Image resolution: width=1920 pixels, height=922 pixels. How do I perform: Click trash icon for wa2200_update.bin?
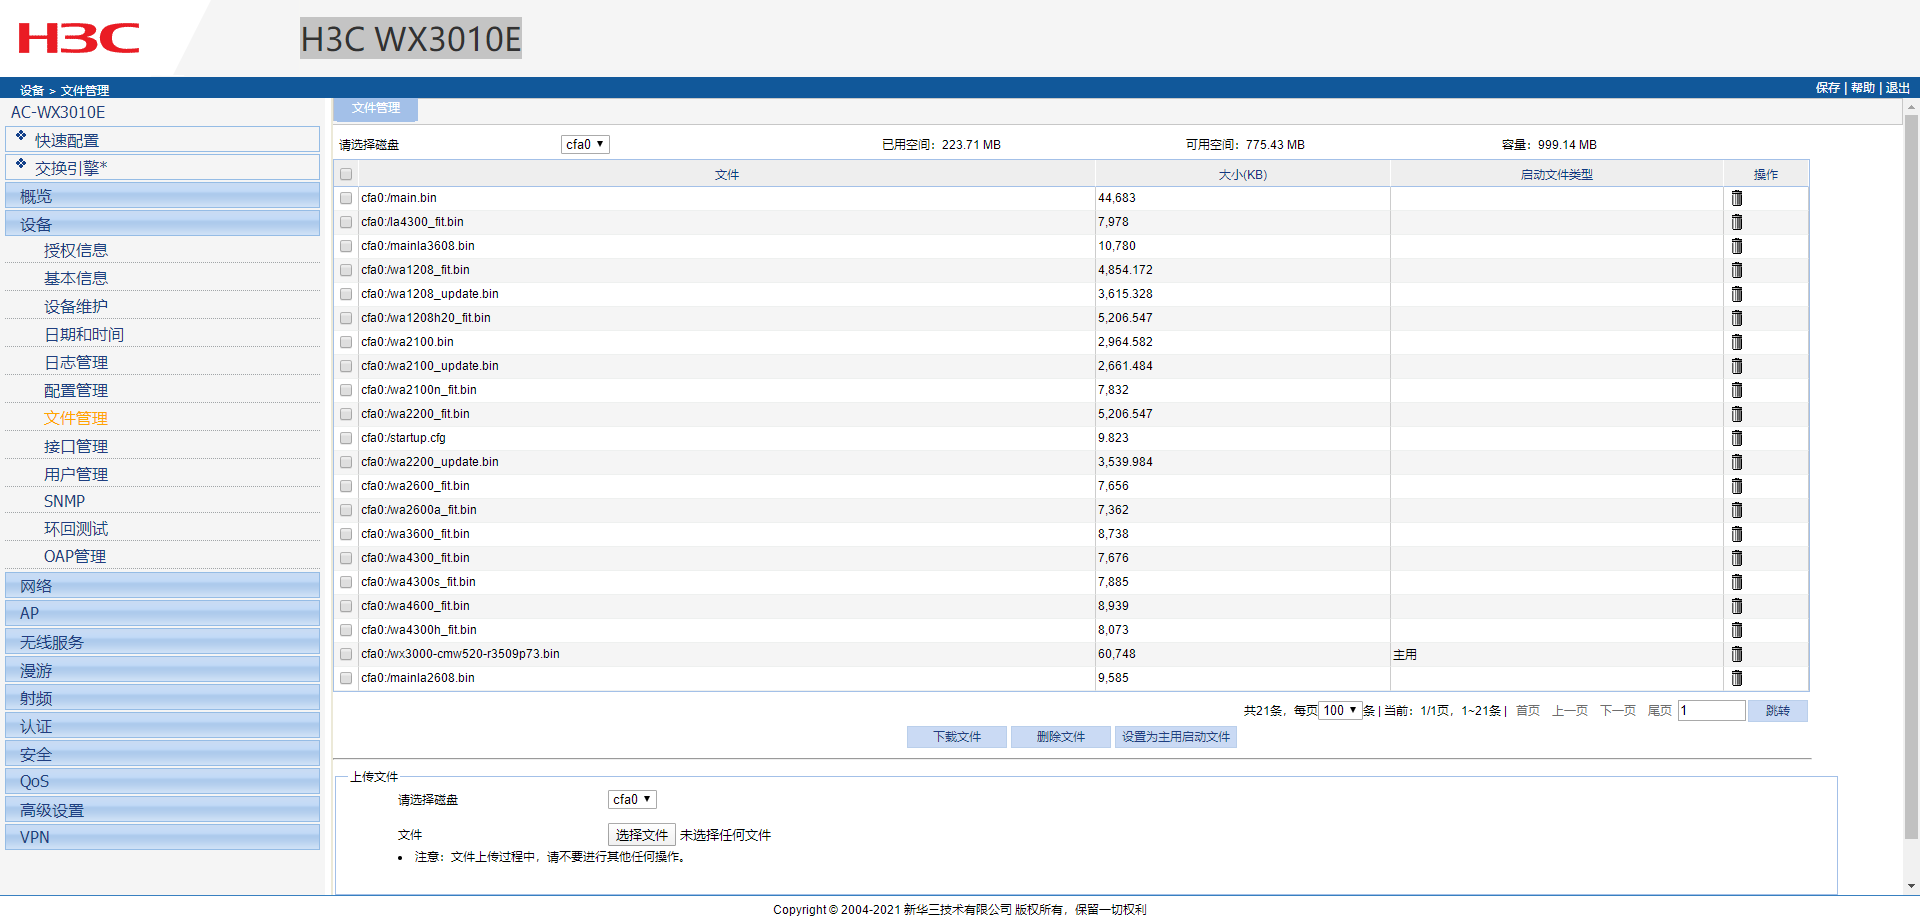point(1737,462)
